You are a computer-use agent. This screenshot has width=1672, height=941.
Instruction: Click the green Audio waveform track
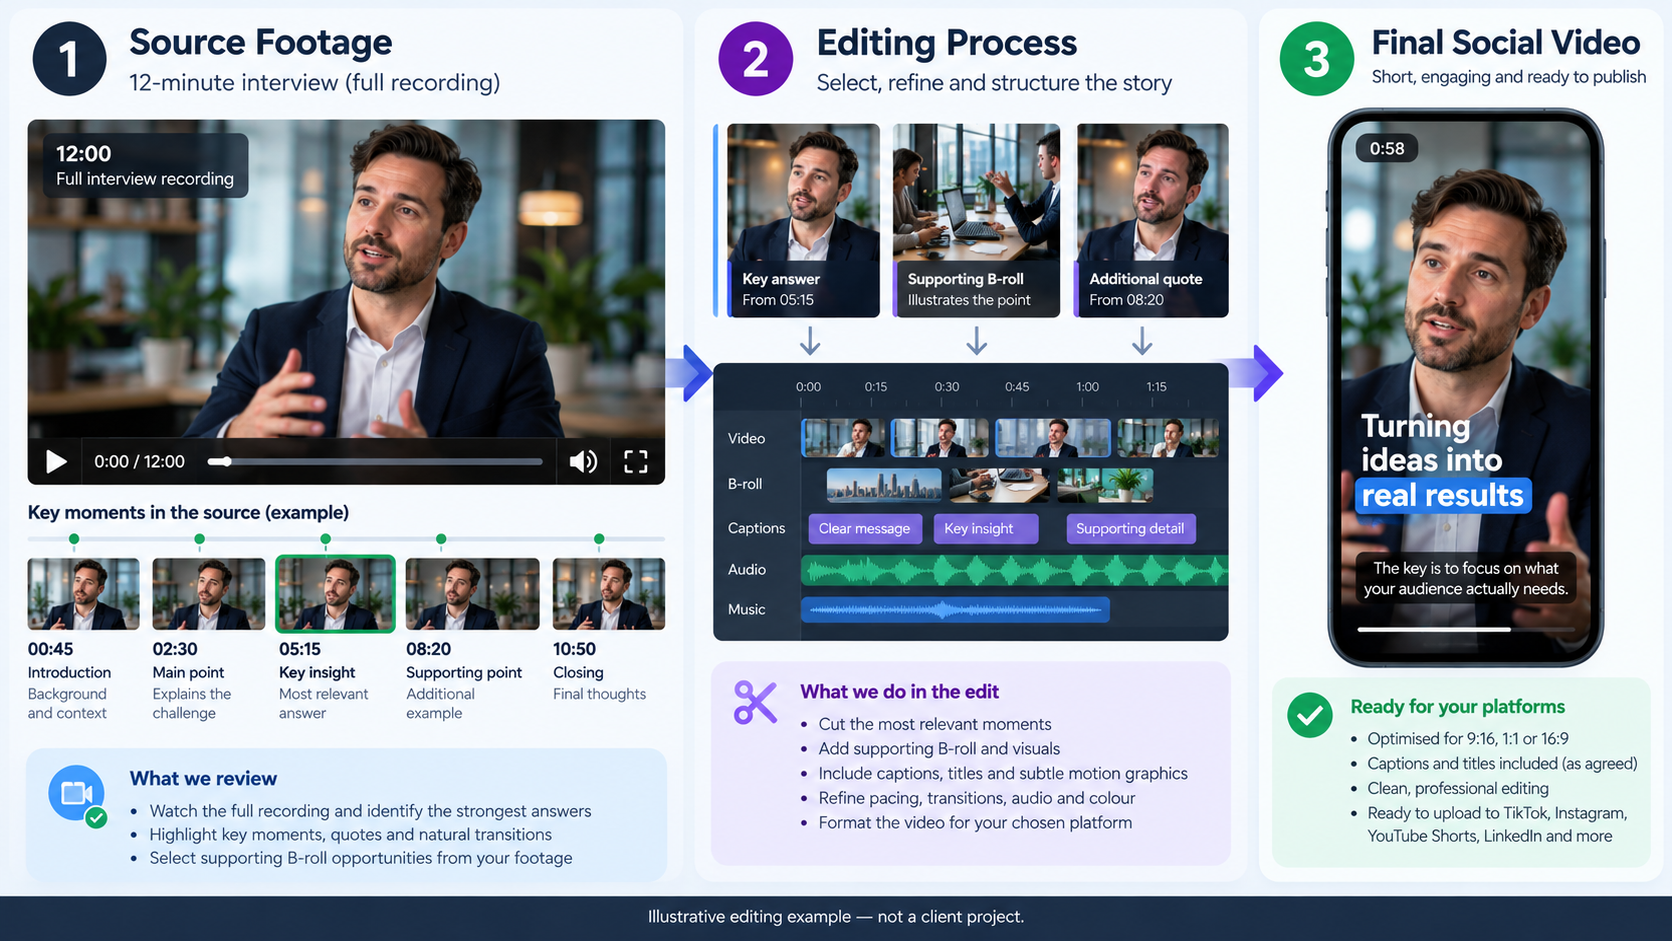[1014, 570]
